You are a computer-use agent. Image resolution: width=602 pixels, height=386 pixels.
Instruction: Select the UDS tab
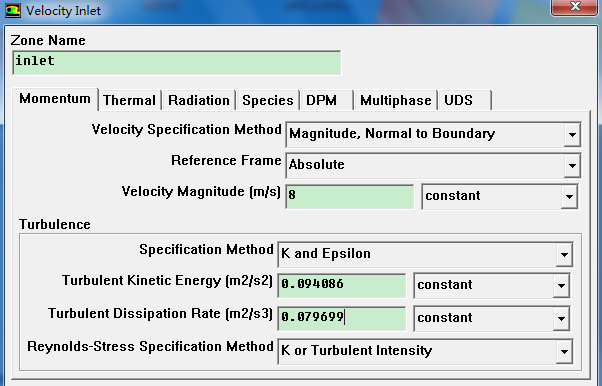click(465, 101)
